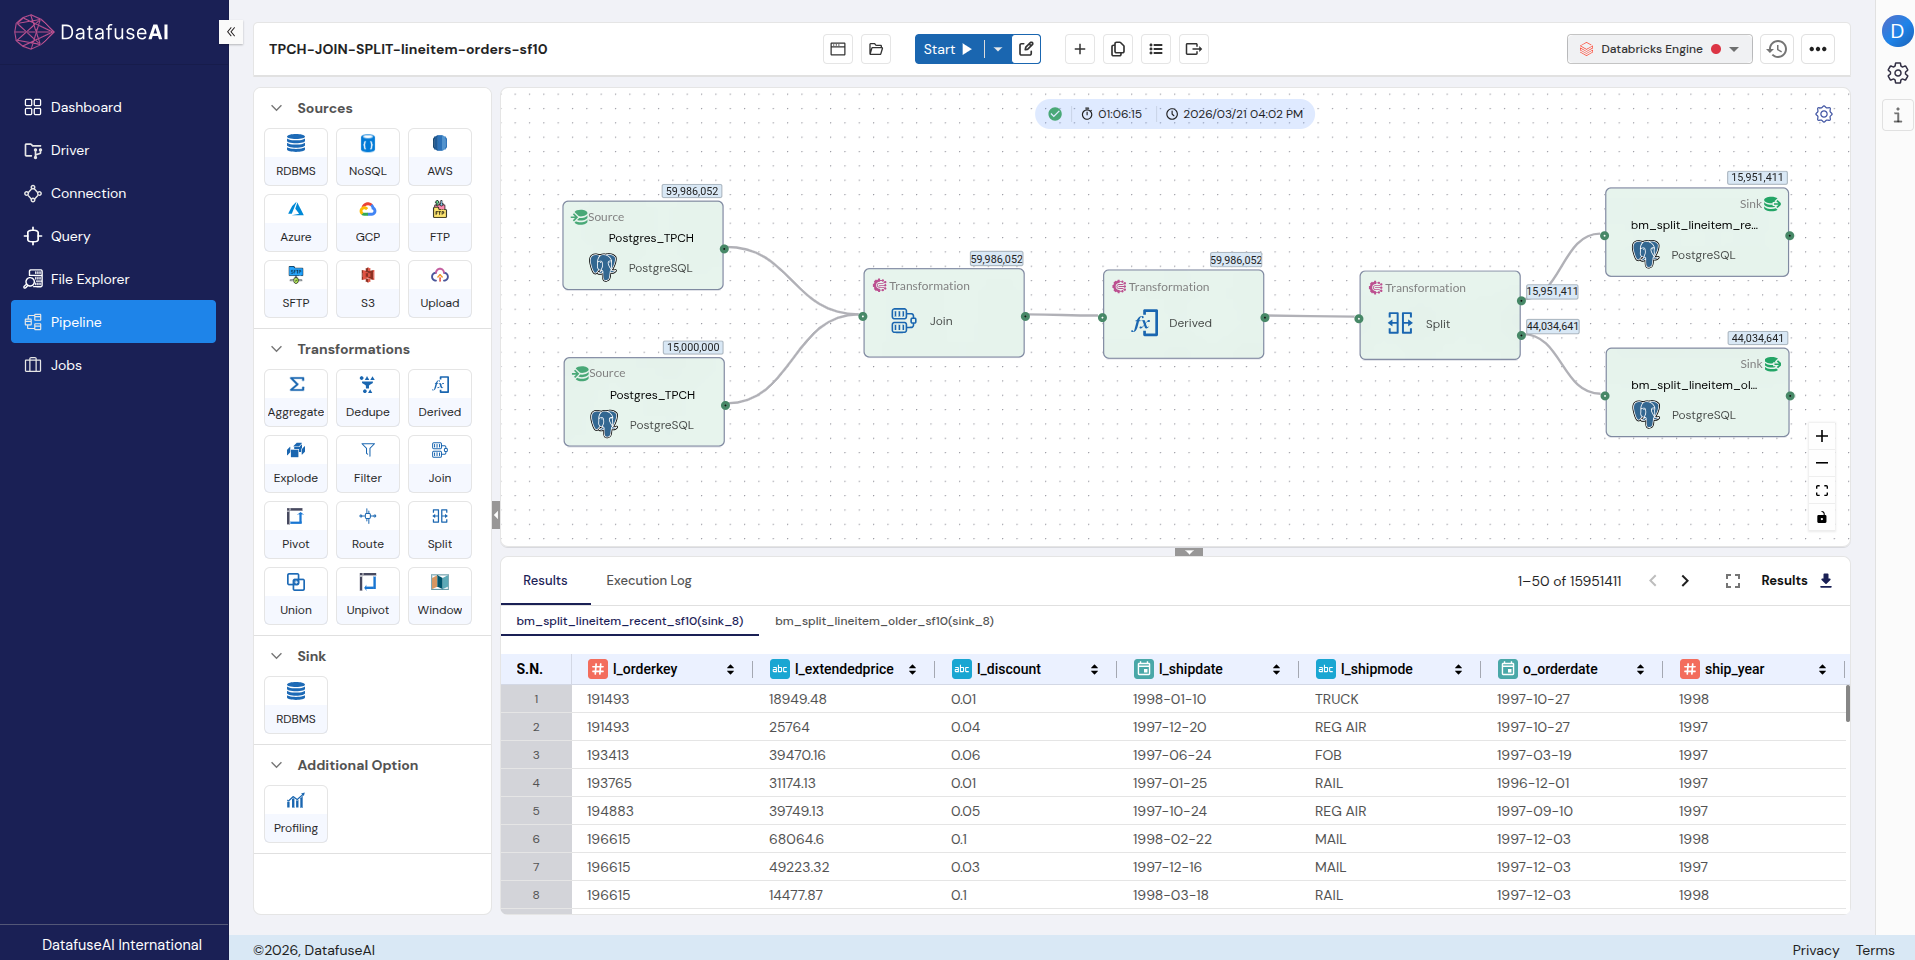Choose the SFTP source icon

[x=296, y=288]
